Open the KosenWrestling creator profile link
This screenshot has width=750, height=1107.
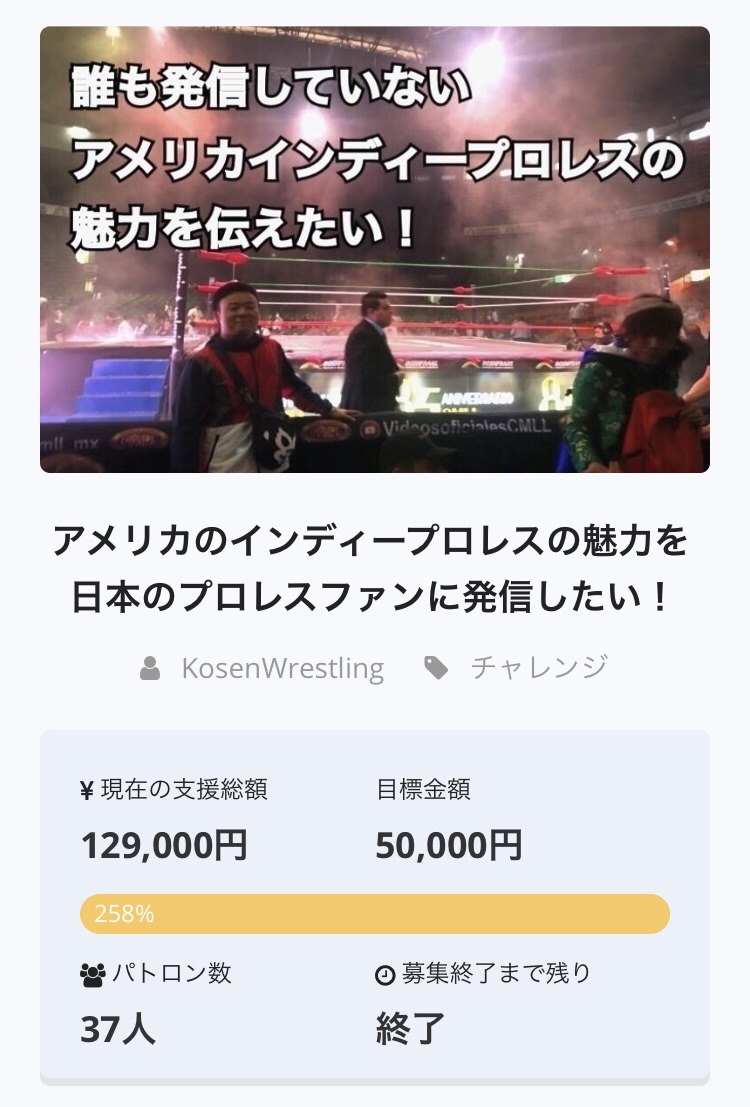pyautogui.click(x=282, y=668)
